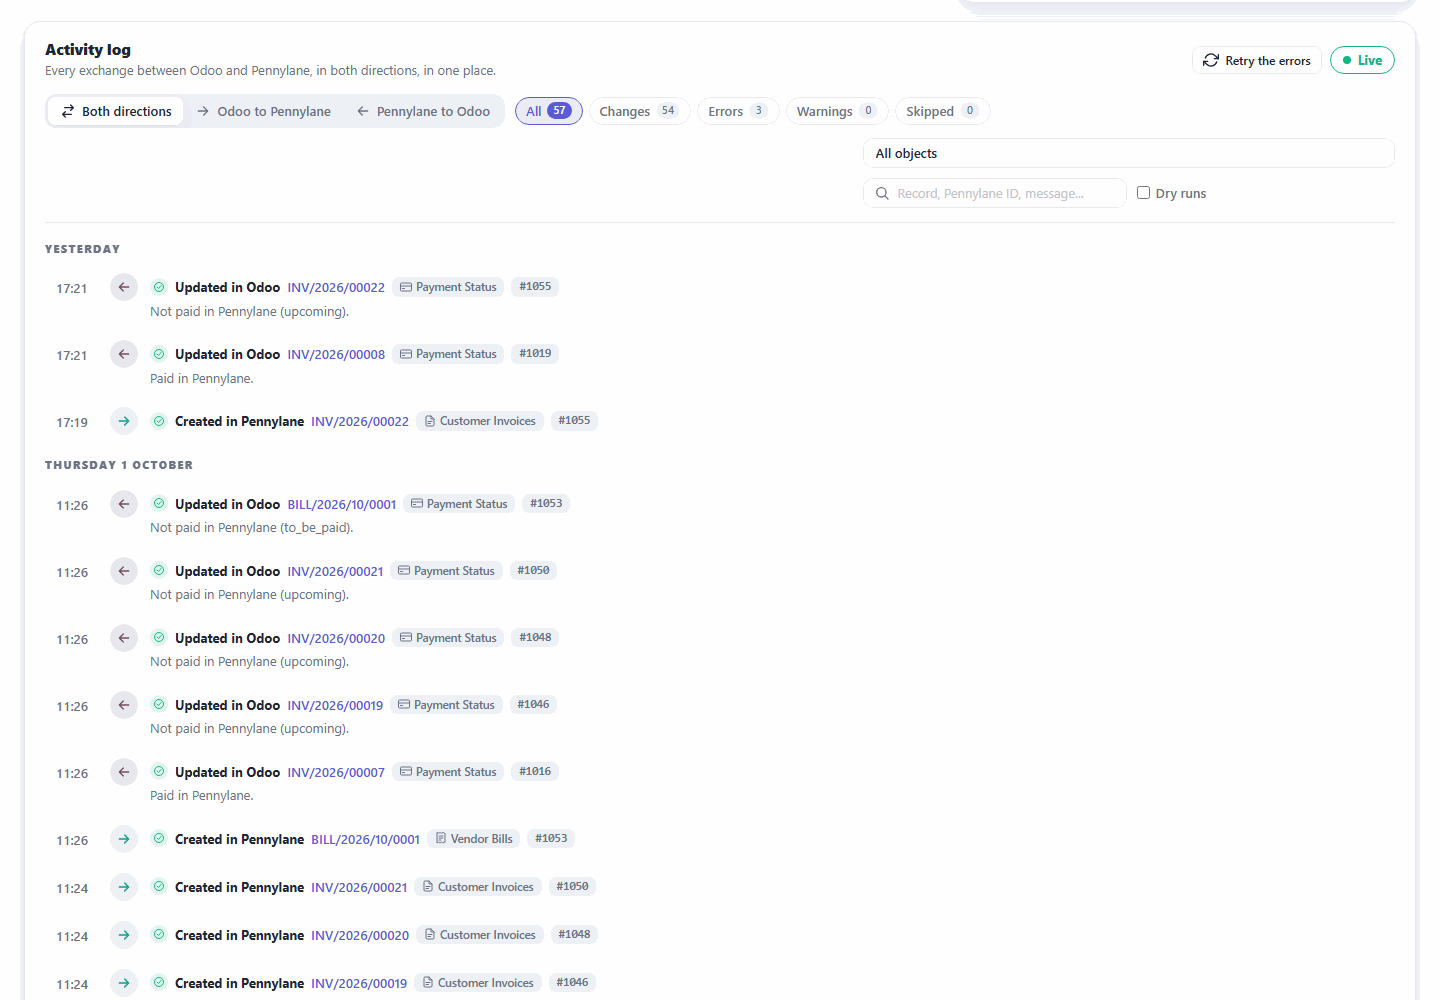Click the Payment Status tag on the INV/2026/00020 row
The image size is (1440, 1000).
point(448,638)
